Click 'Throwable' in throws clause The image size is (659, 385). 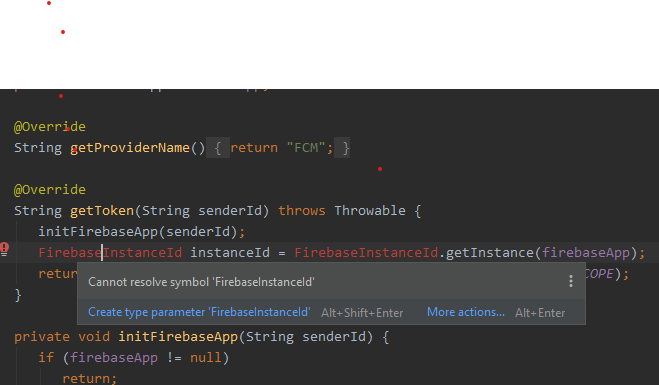tap(370, 211)
